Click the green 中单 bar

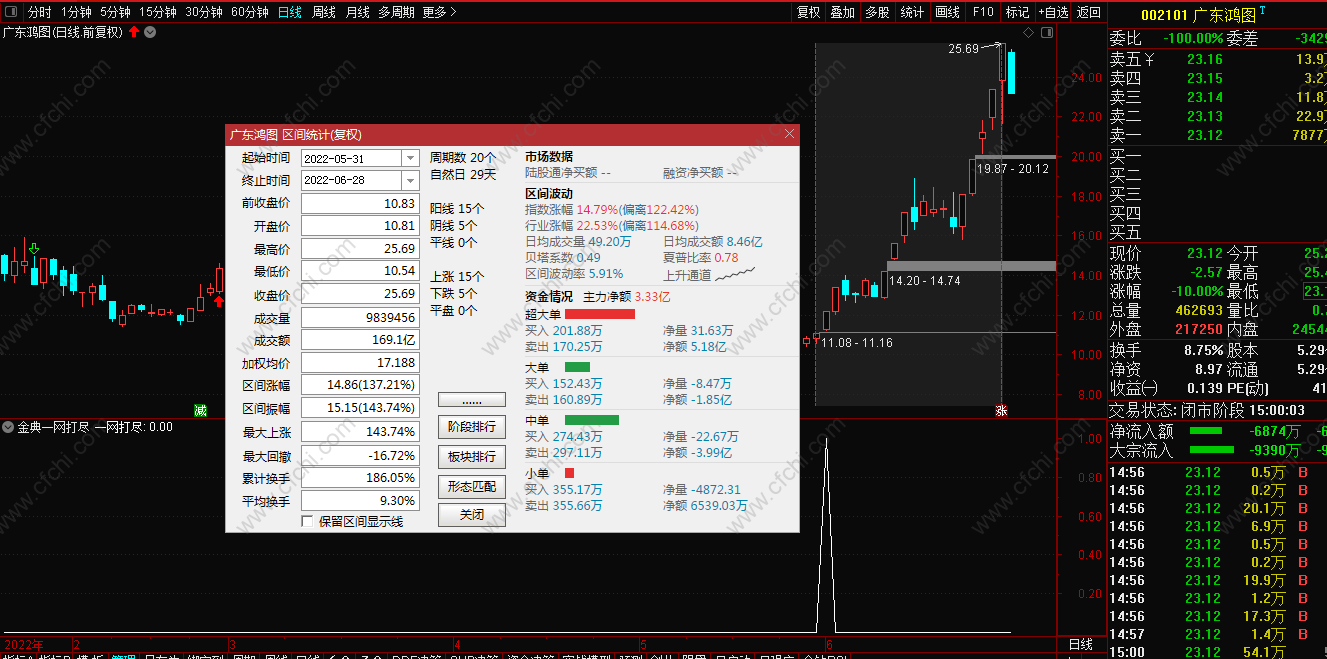pos(592,420)
